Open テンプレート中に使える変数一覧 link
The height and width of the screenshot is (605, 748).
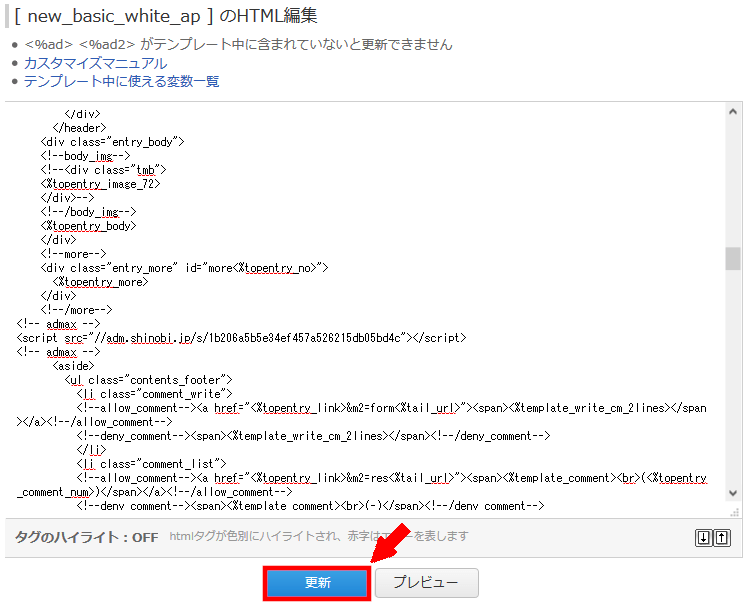[x=122, y=81]
